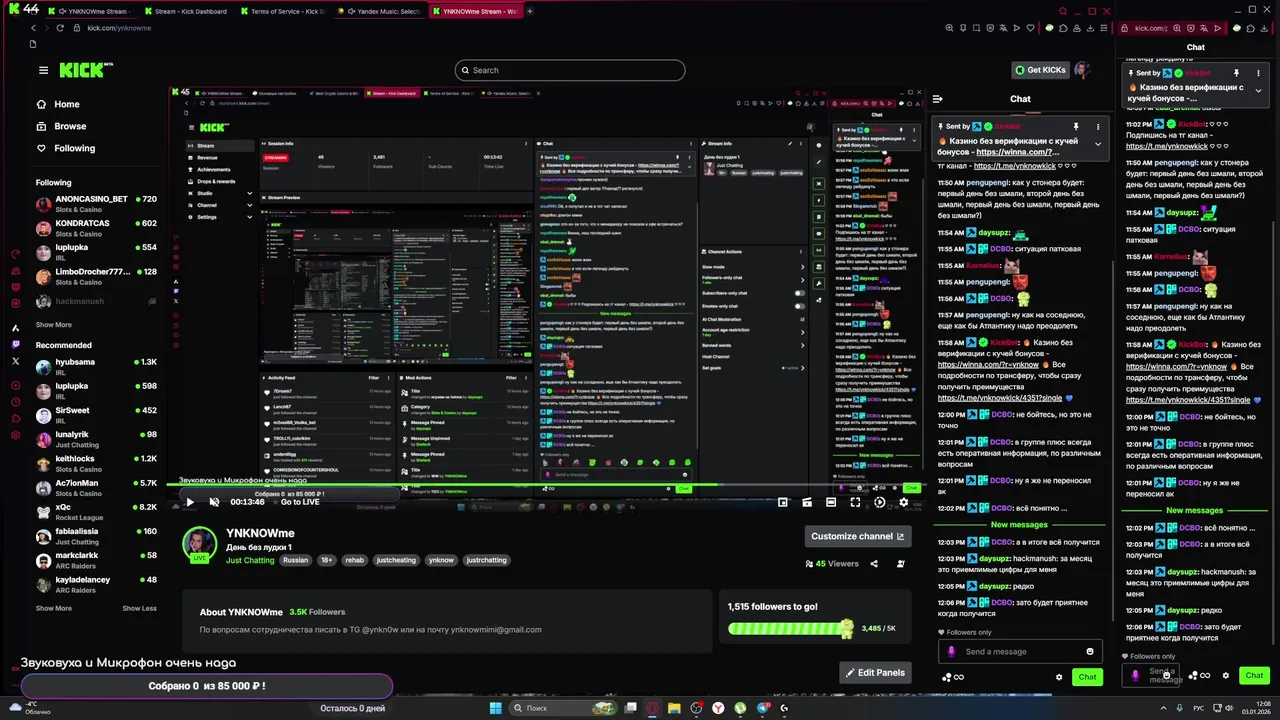
Task: Click the share icon next to 45 Viewers
Action: click(874, 564)
